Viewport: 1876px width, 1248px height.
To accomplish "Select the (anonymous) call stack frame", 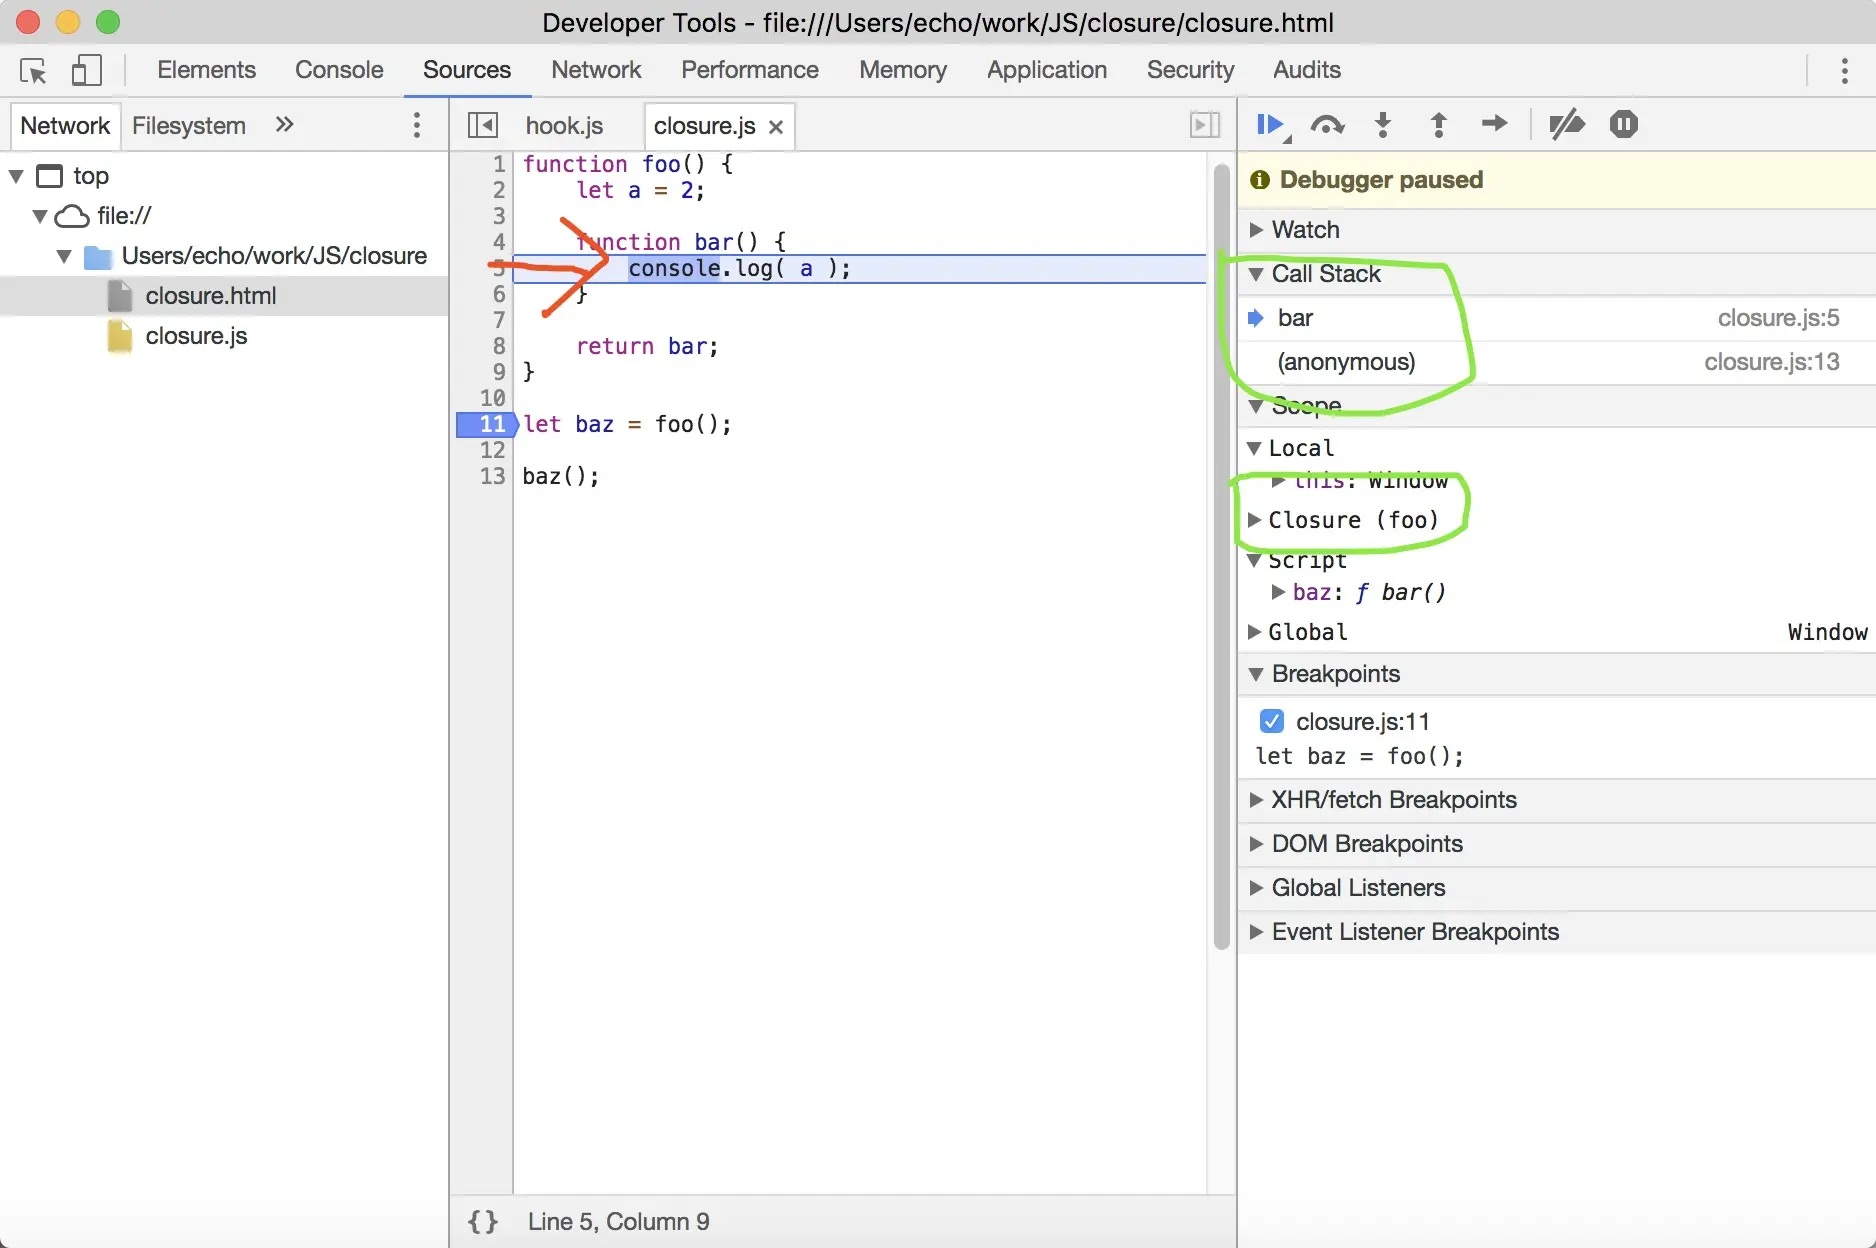I will click(x=1557, y=362).
